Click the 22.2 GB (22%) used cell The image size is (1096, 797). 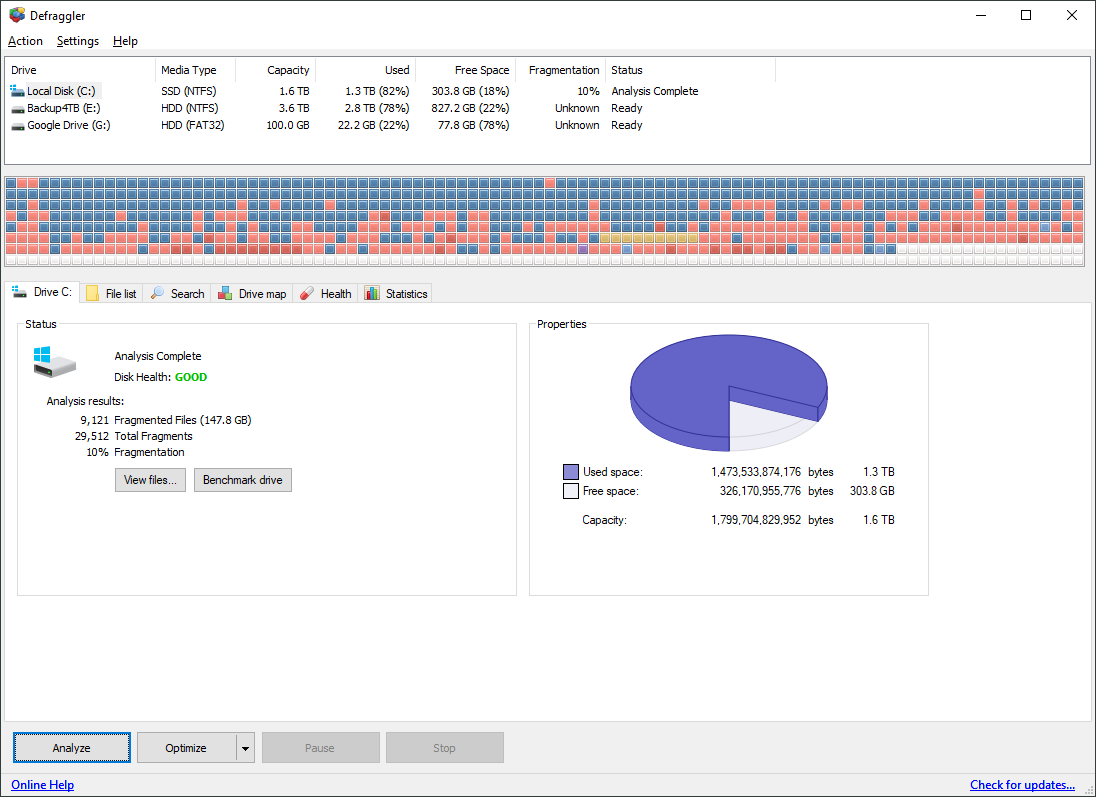[x=373, y=125]
